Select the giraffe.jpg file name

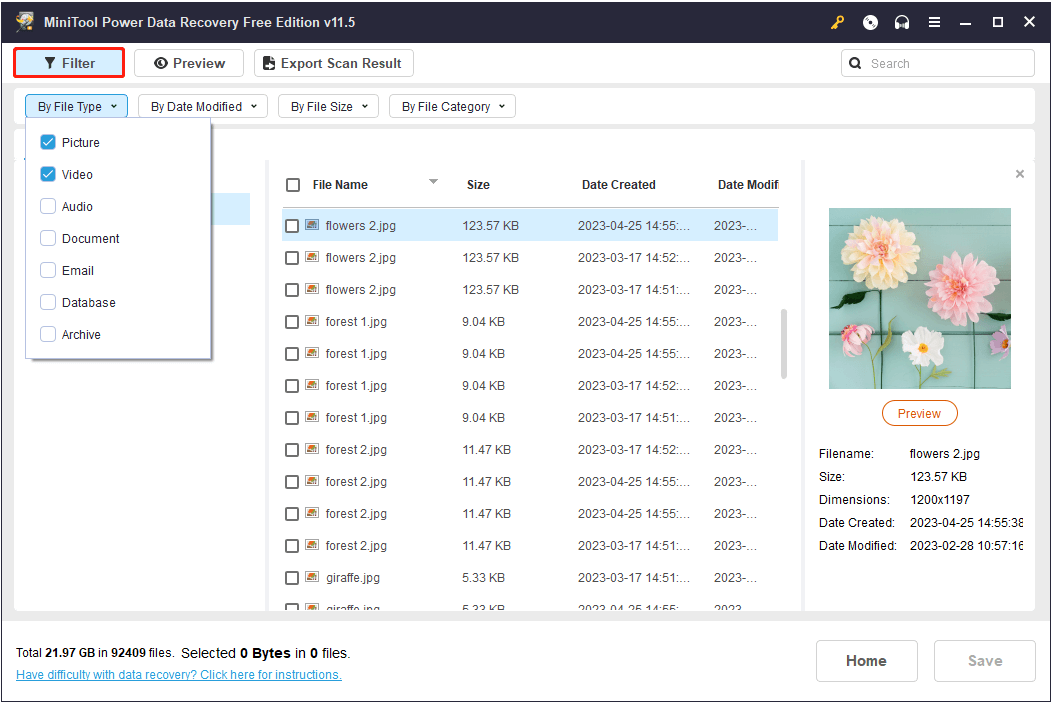353,578
